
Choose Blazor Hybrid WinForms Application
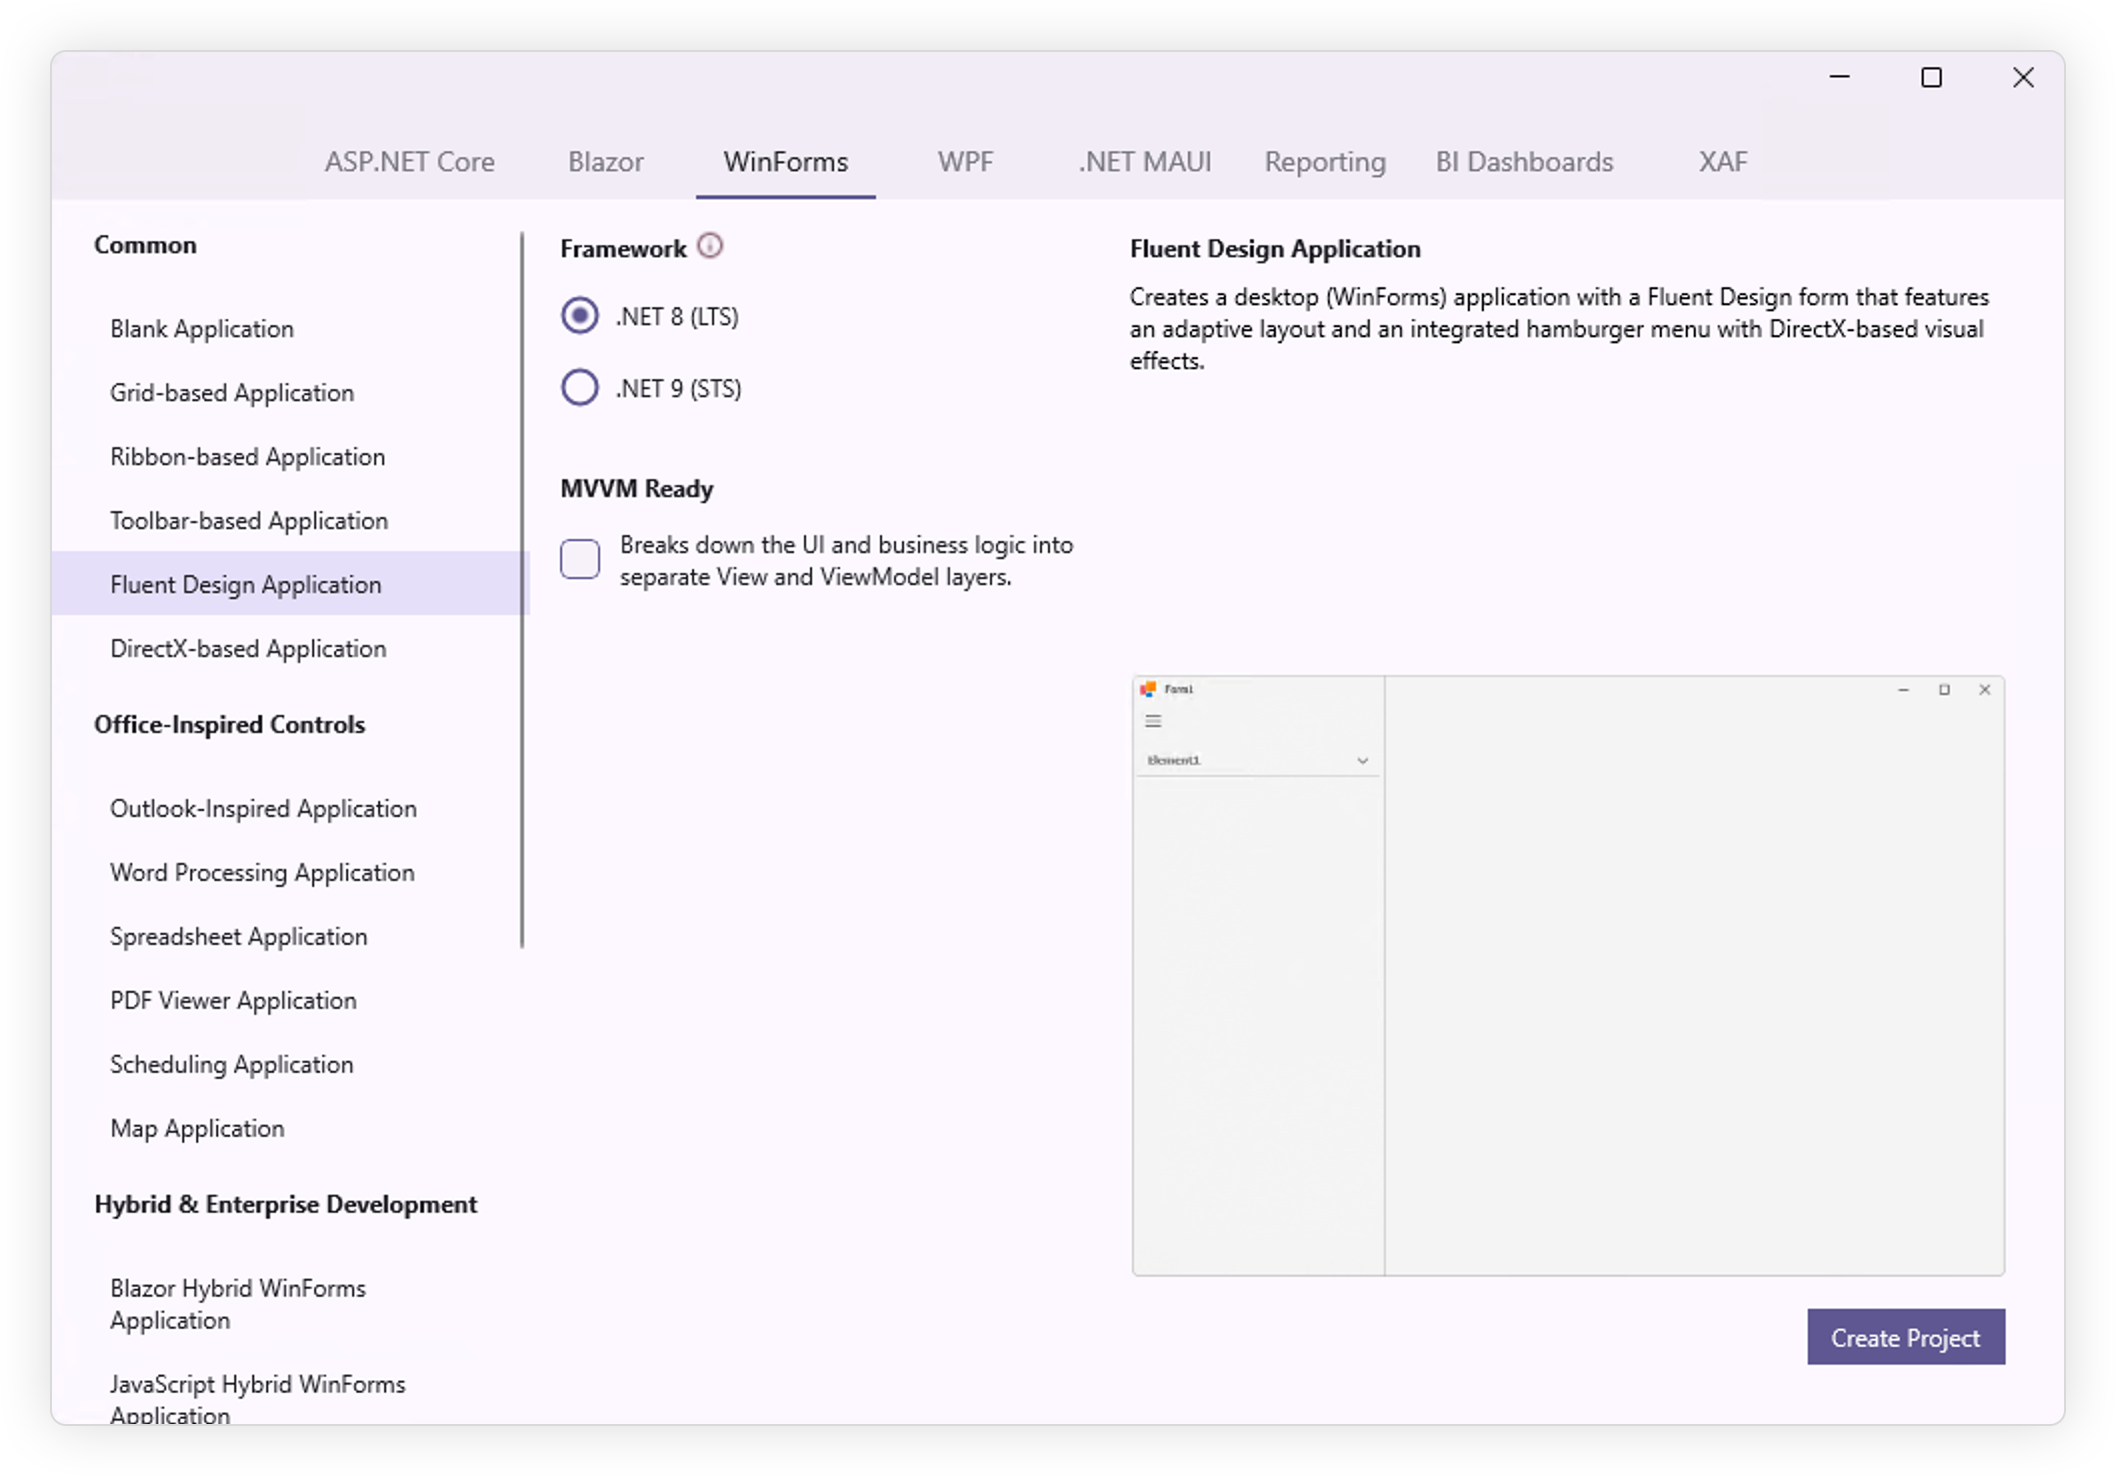238,1304
